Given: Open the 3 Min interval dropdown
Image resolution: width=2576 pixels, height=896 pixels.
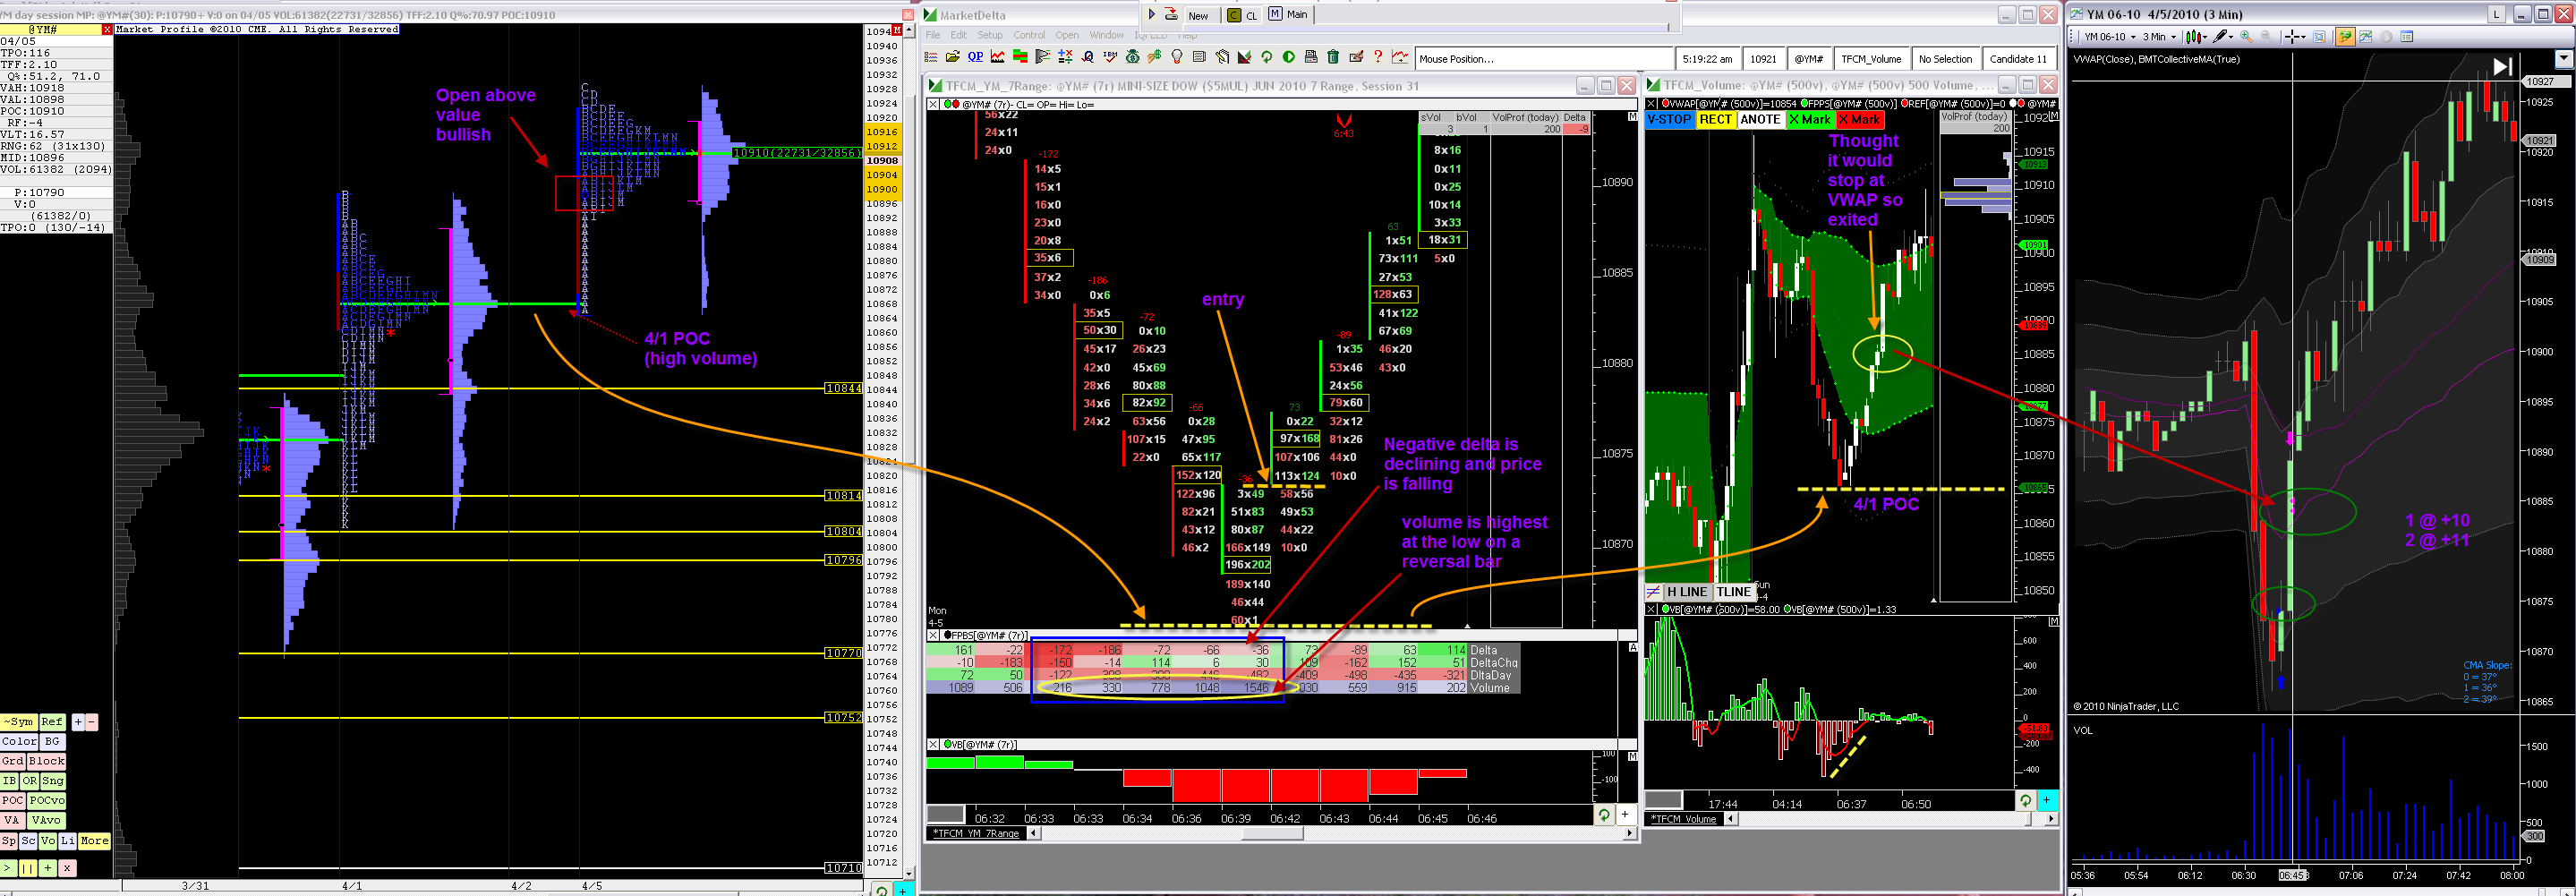Looking at the screenshot, I should pyautogui.click(x=2160, y=37).
